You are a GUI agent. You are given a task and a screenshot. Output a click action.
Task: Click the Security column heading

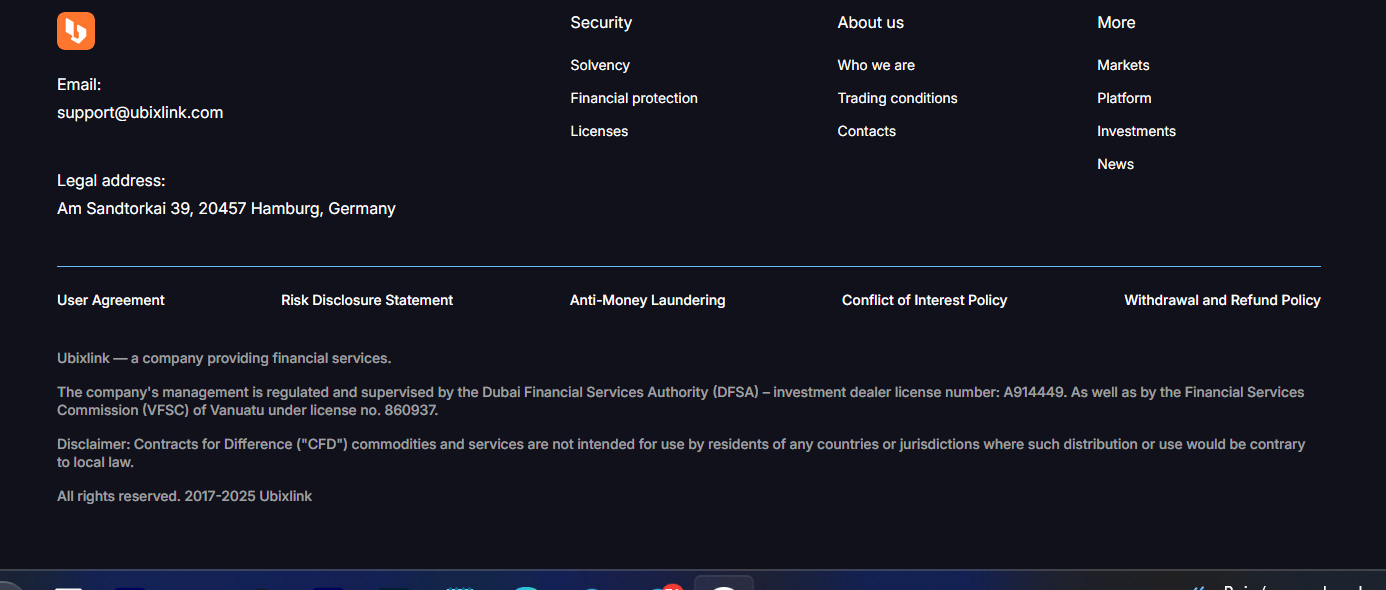[601, 22]
